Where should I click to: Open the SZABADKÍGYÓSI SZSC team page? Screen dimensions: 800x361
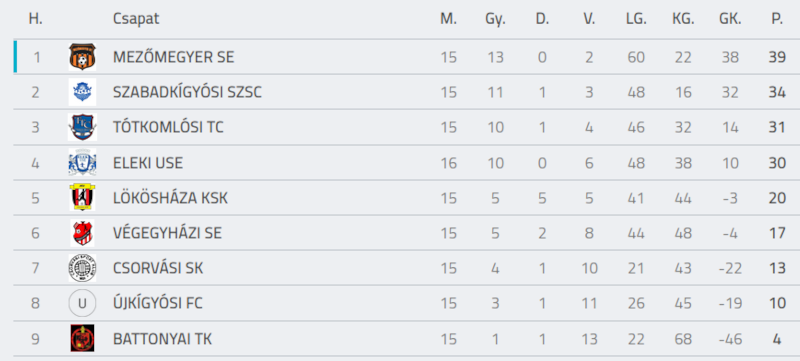coord(187,92)
